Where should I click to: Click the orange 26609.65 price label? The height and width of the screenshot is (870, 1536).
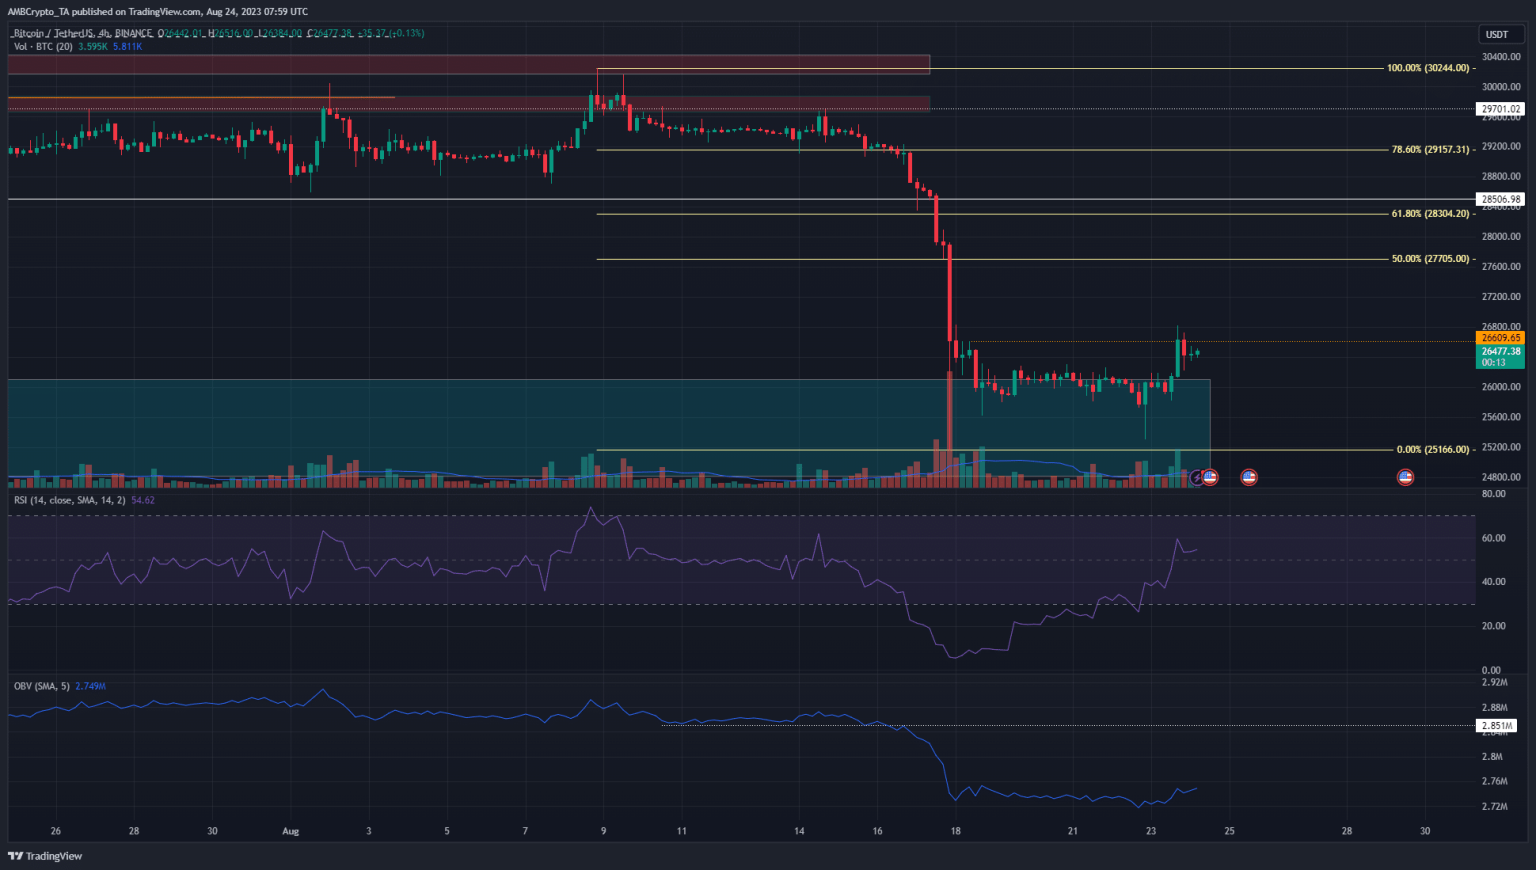1500,338
